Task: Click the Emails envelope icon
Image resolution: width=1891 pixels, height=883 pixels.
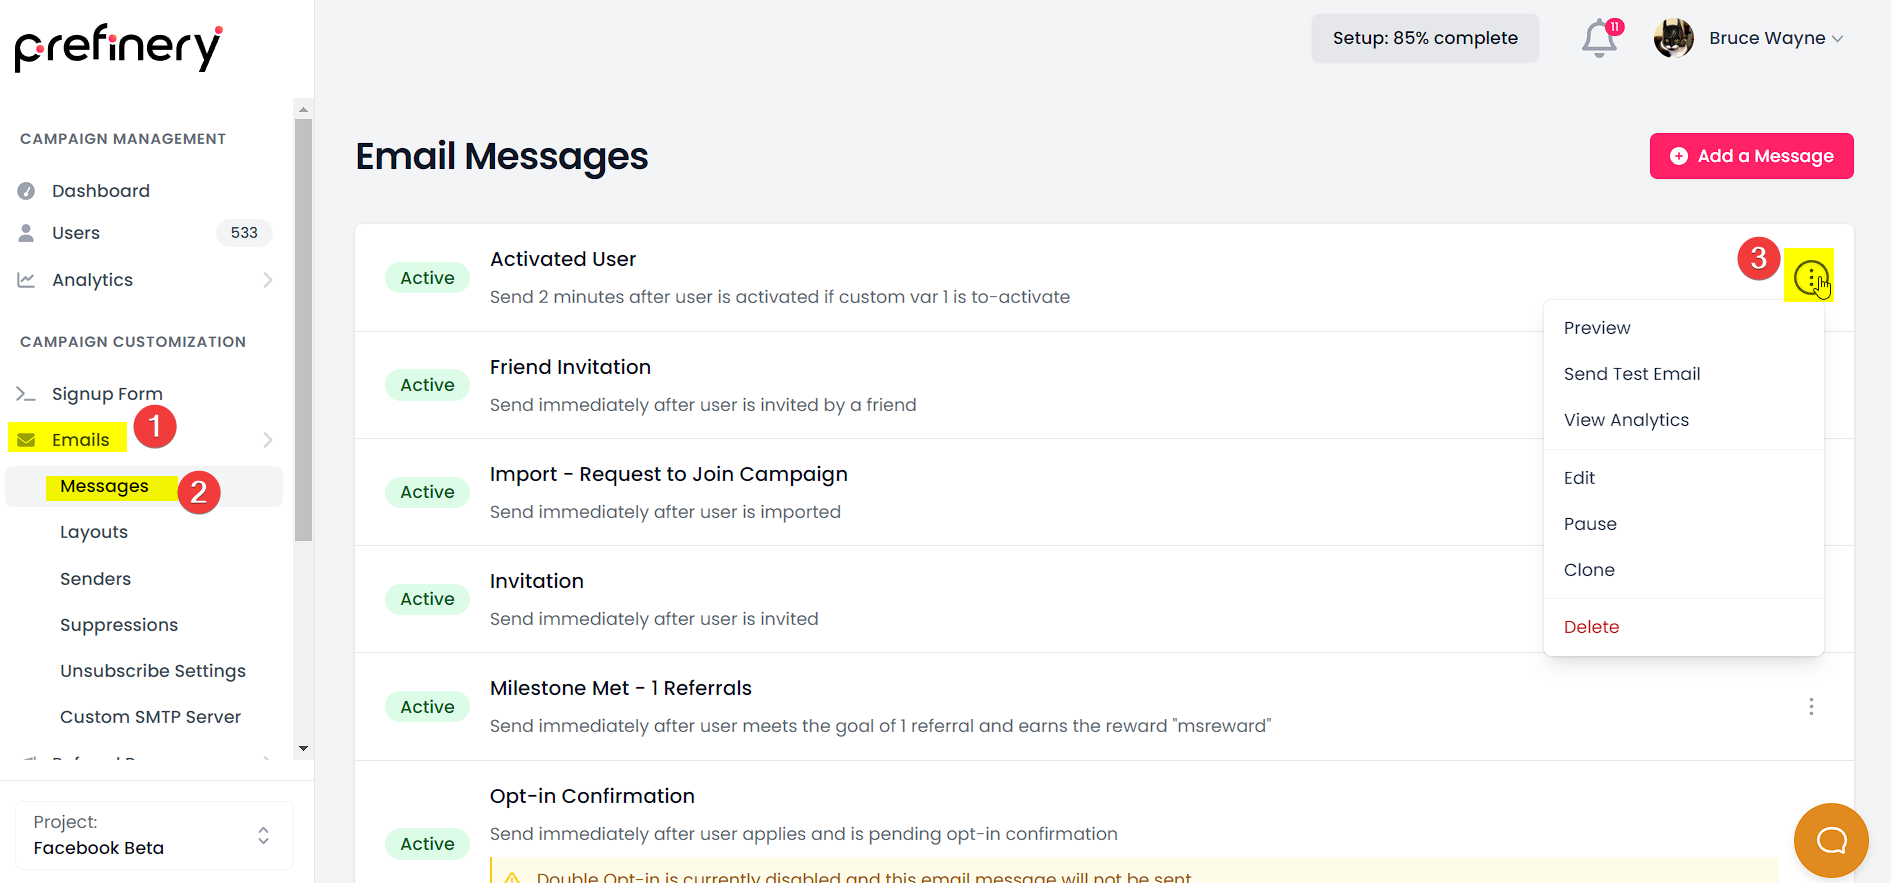Action: [26, 440]
